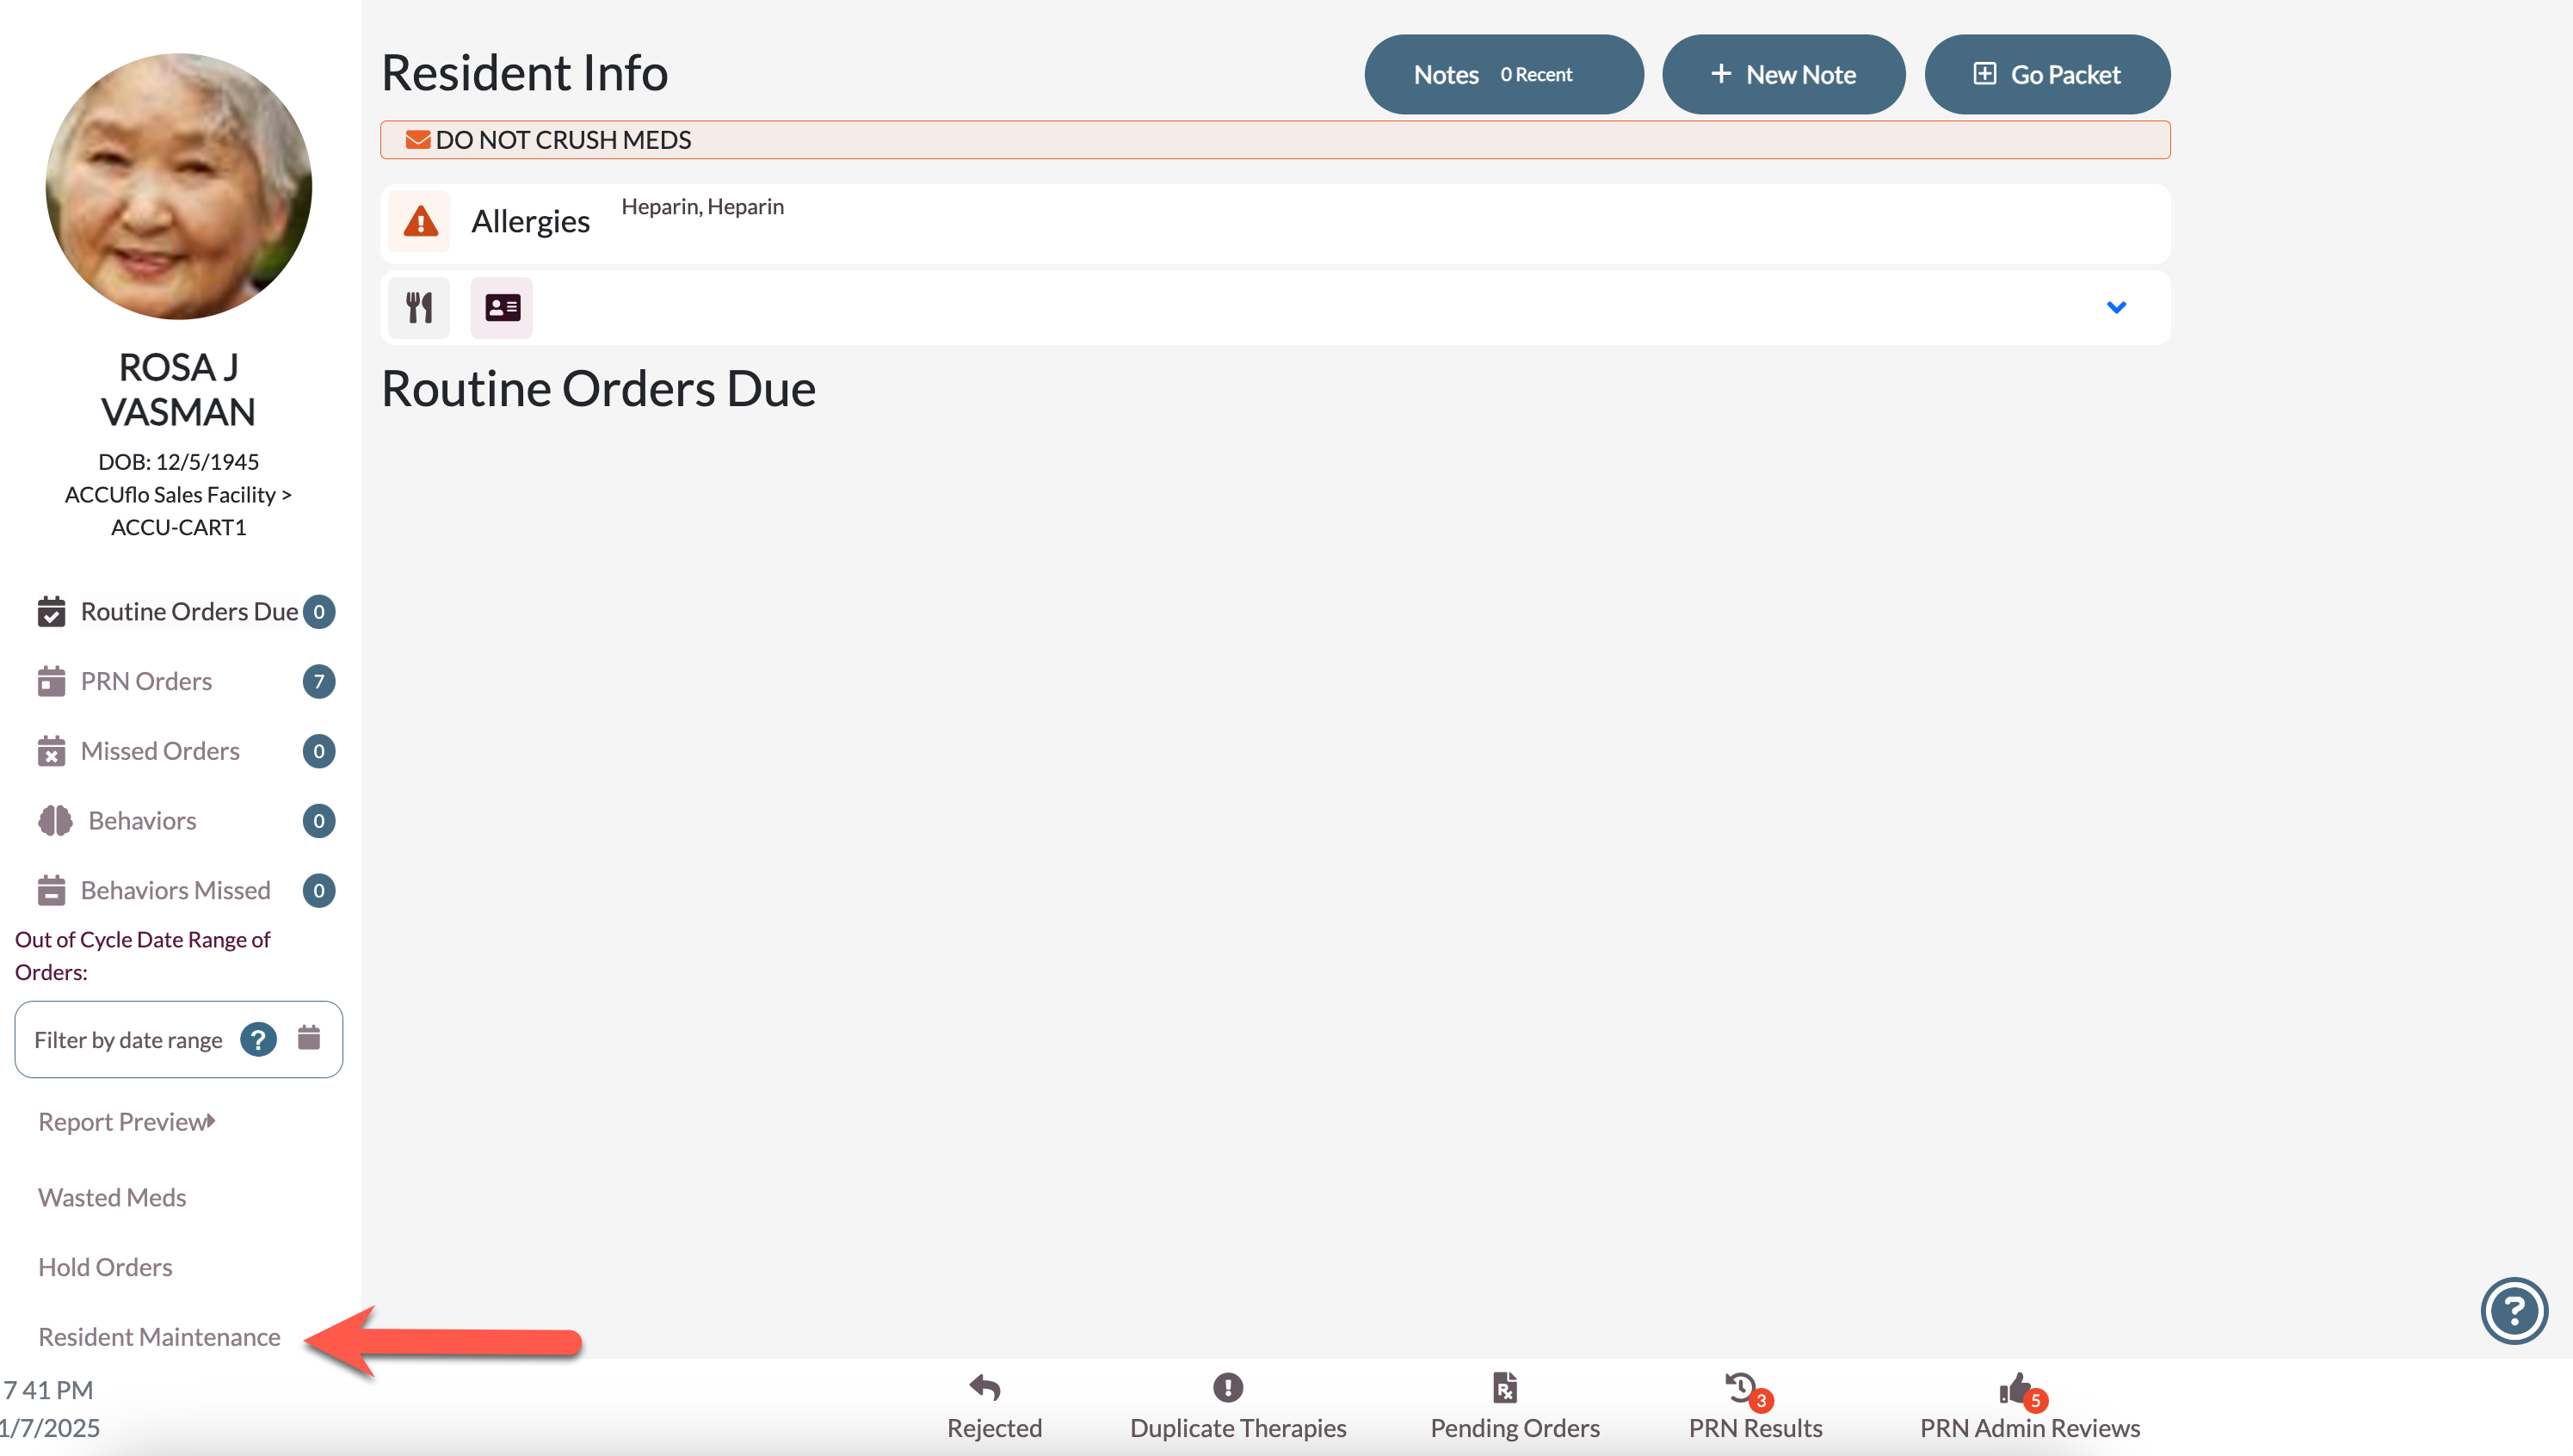Open Notes 0 Recent button

pyautogui.click(x=1503, y=74)
